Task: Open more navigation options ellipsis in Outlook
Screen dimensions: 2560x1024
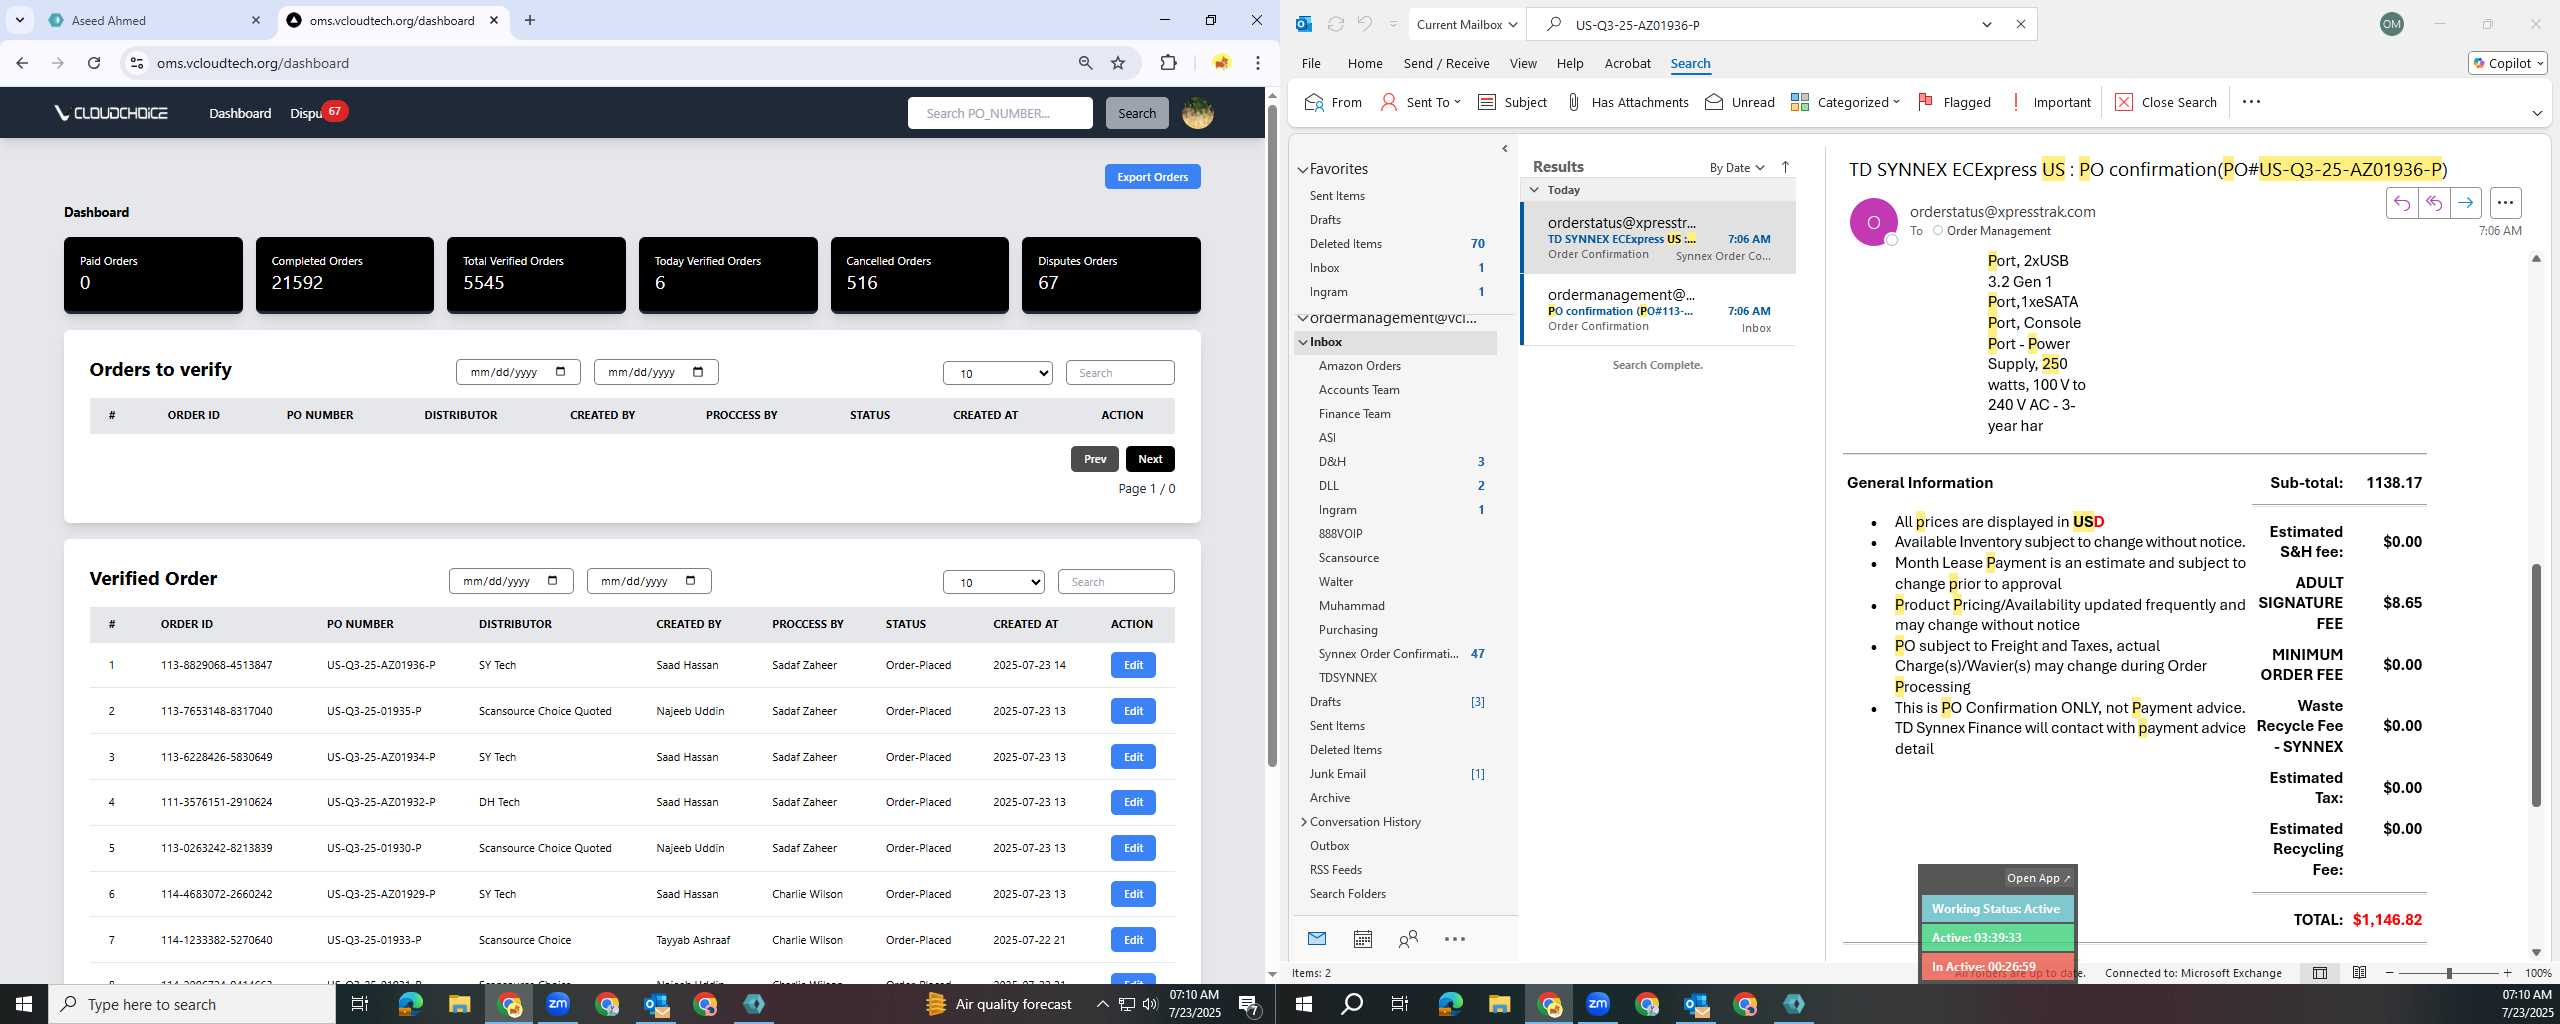Action: pyautogui.click(x=1455, y=939)
